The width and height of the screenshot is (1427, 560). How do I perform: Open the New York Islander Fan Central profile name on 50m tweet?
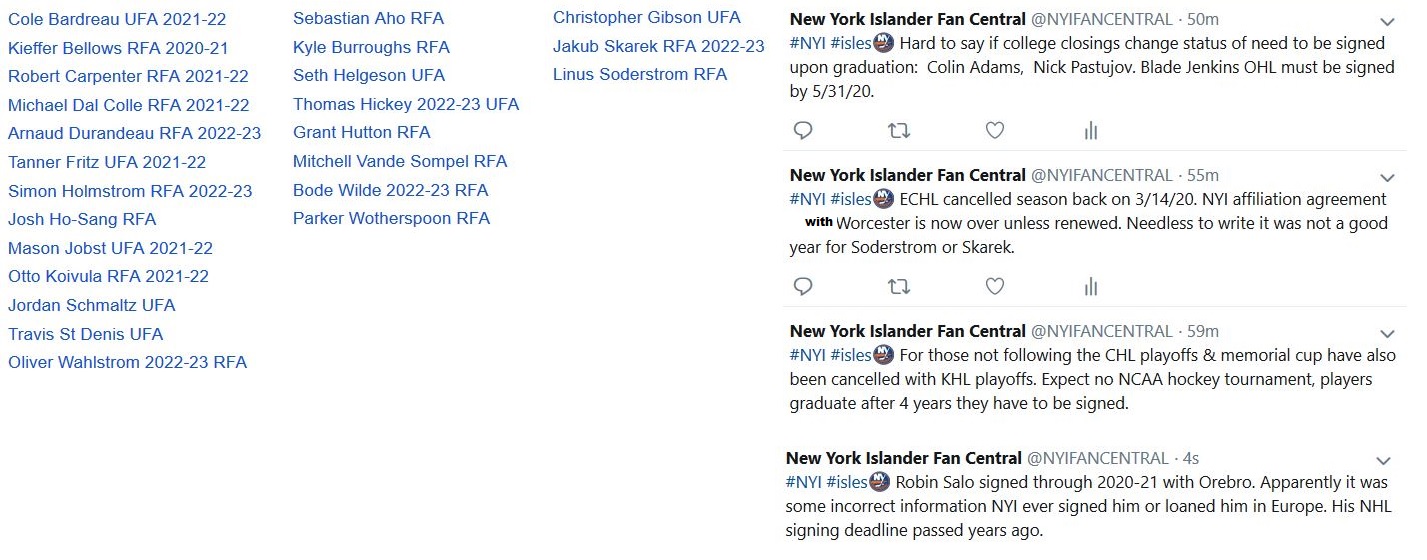[x=908, y=19]
